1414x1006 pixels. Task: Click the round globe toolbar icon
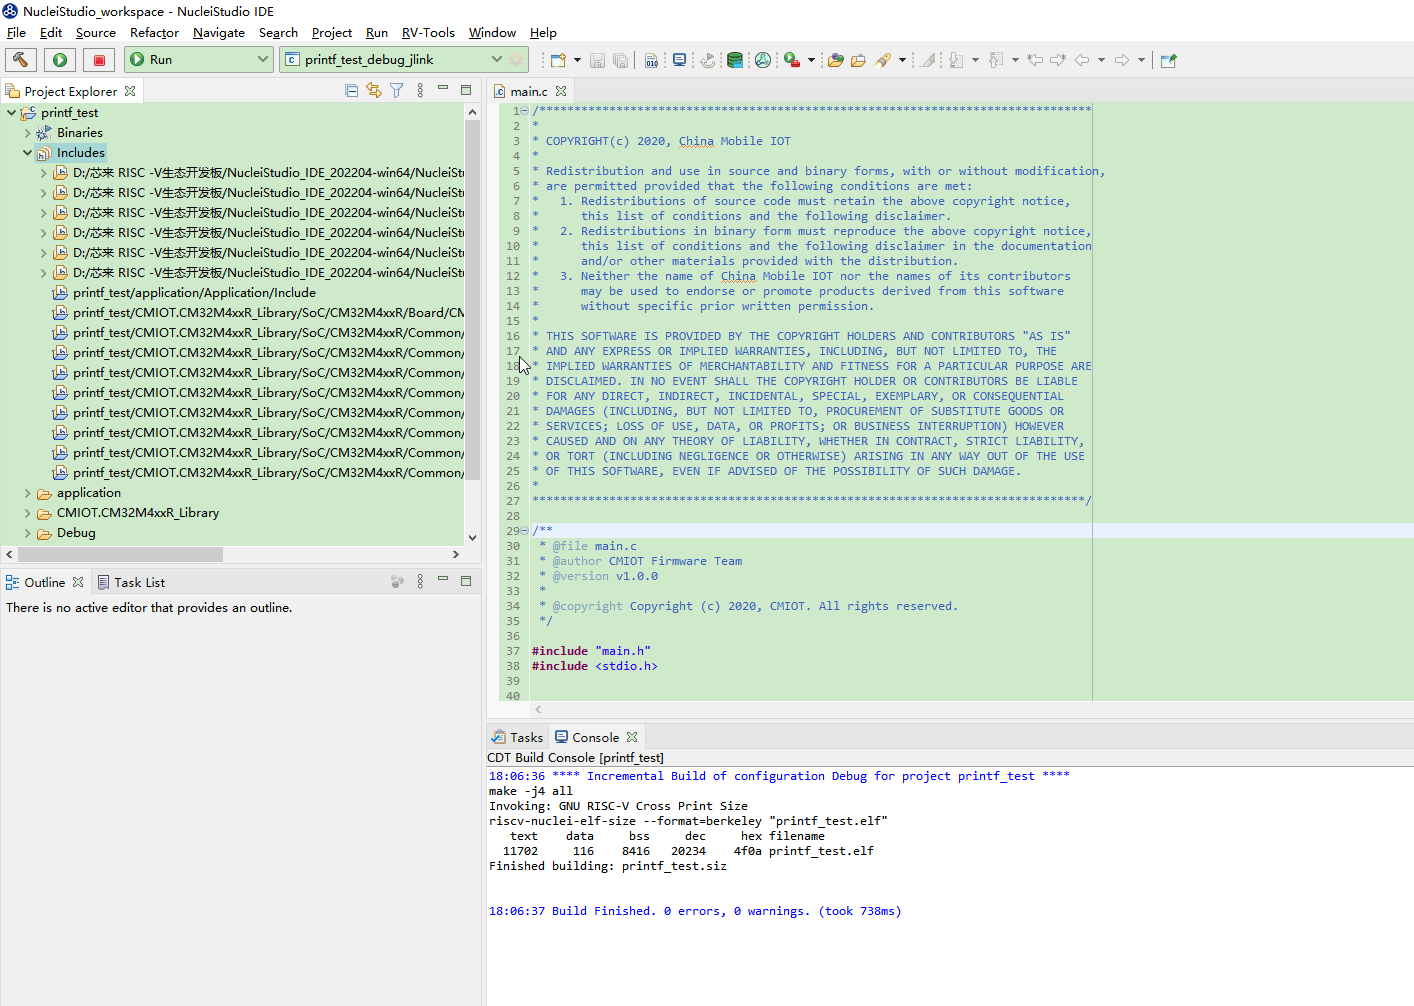click(763, 60)
